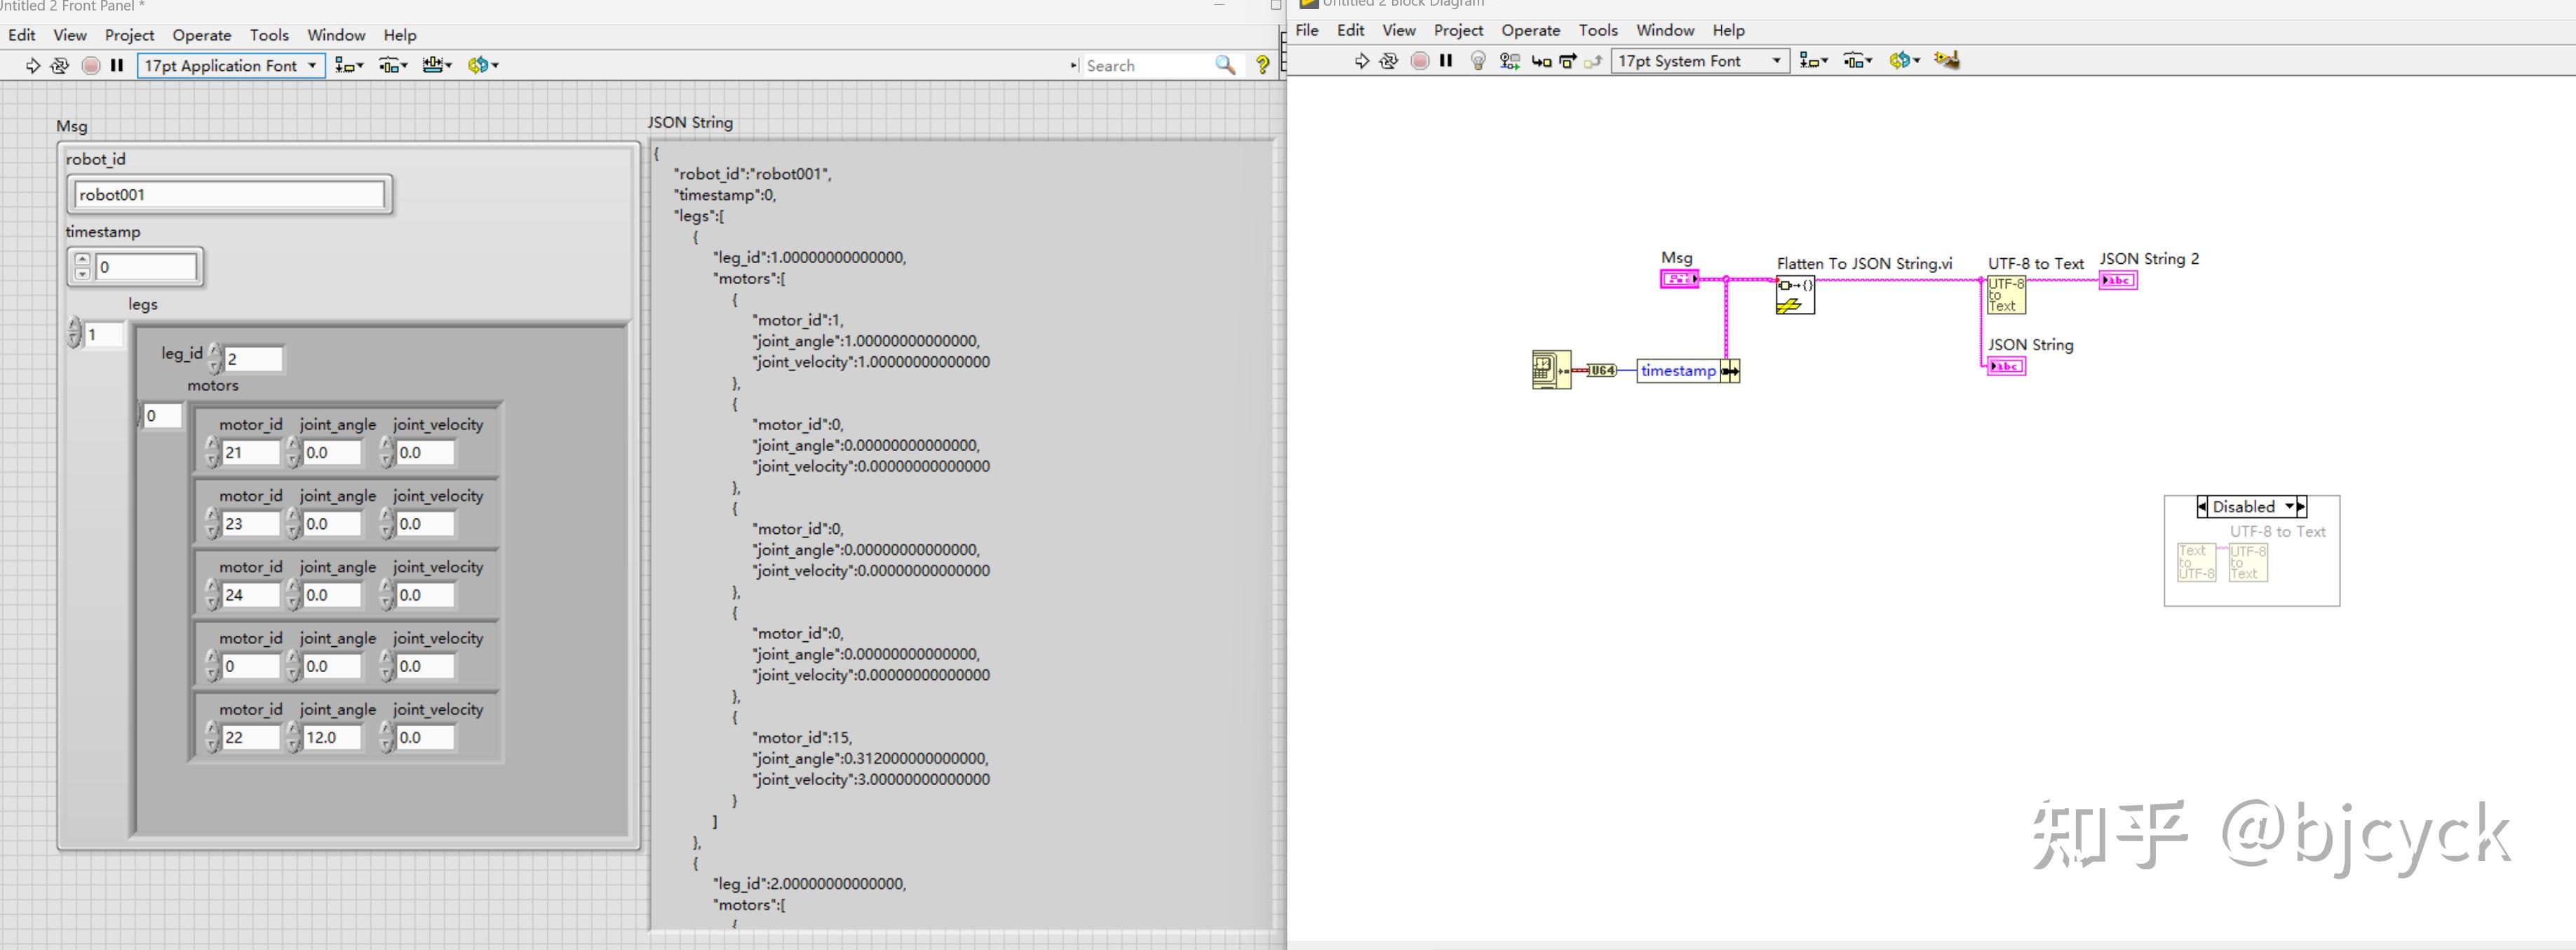Click the Search magnifier button
2576x950 pixels.
[x=1225, y=65]
